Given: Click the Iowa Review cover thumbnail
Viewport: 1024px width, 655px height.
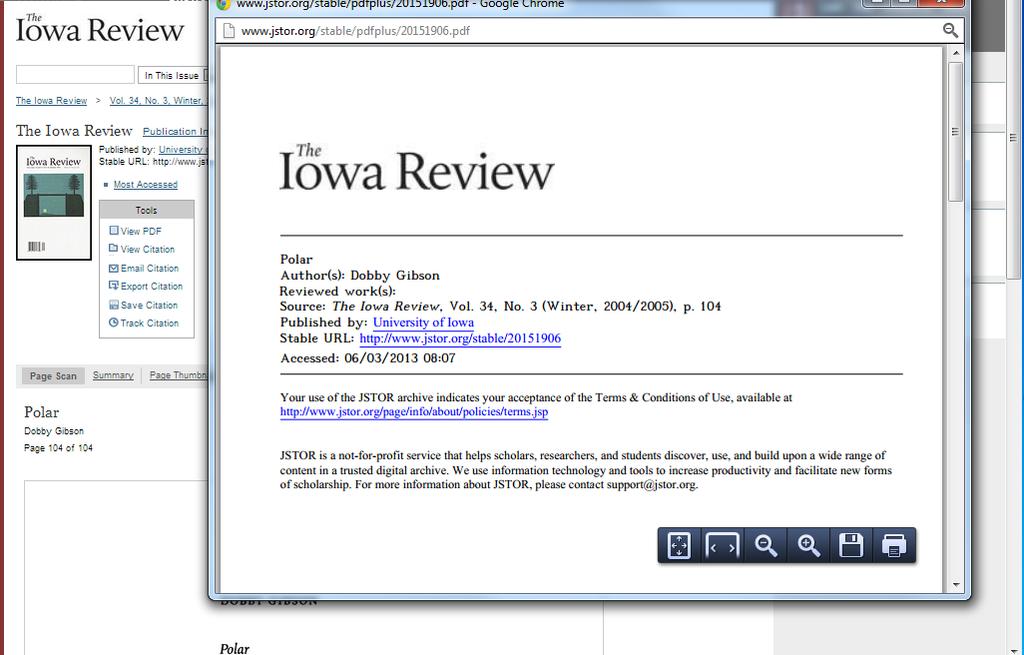Looking at the screenshot, I should (54, 202).
